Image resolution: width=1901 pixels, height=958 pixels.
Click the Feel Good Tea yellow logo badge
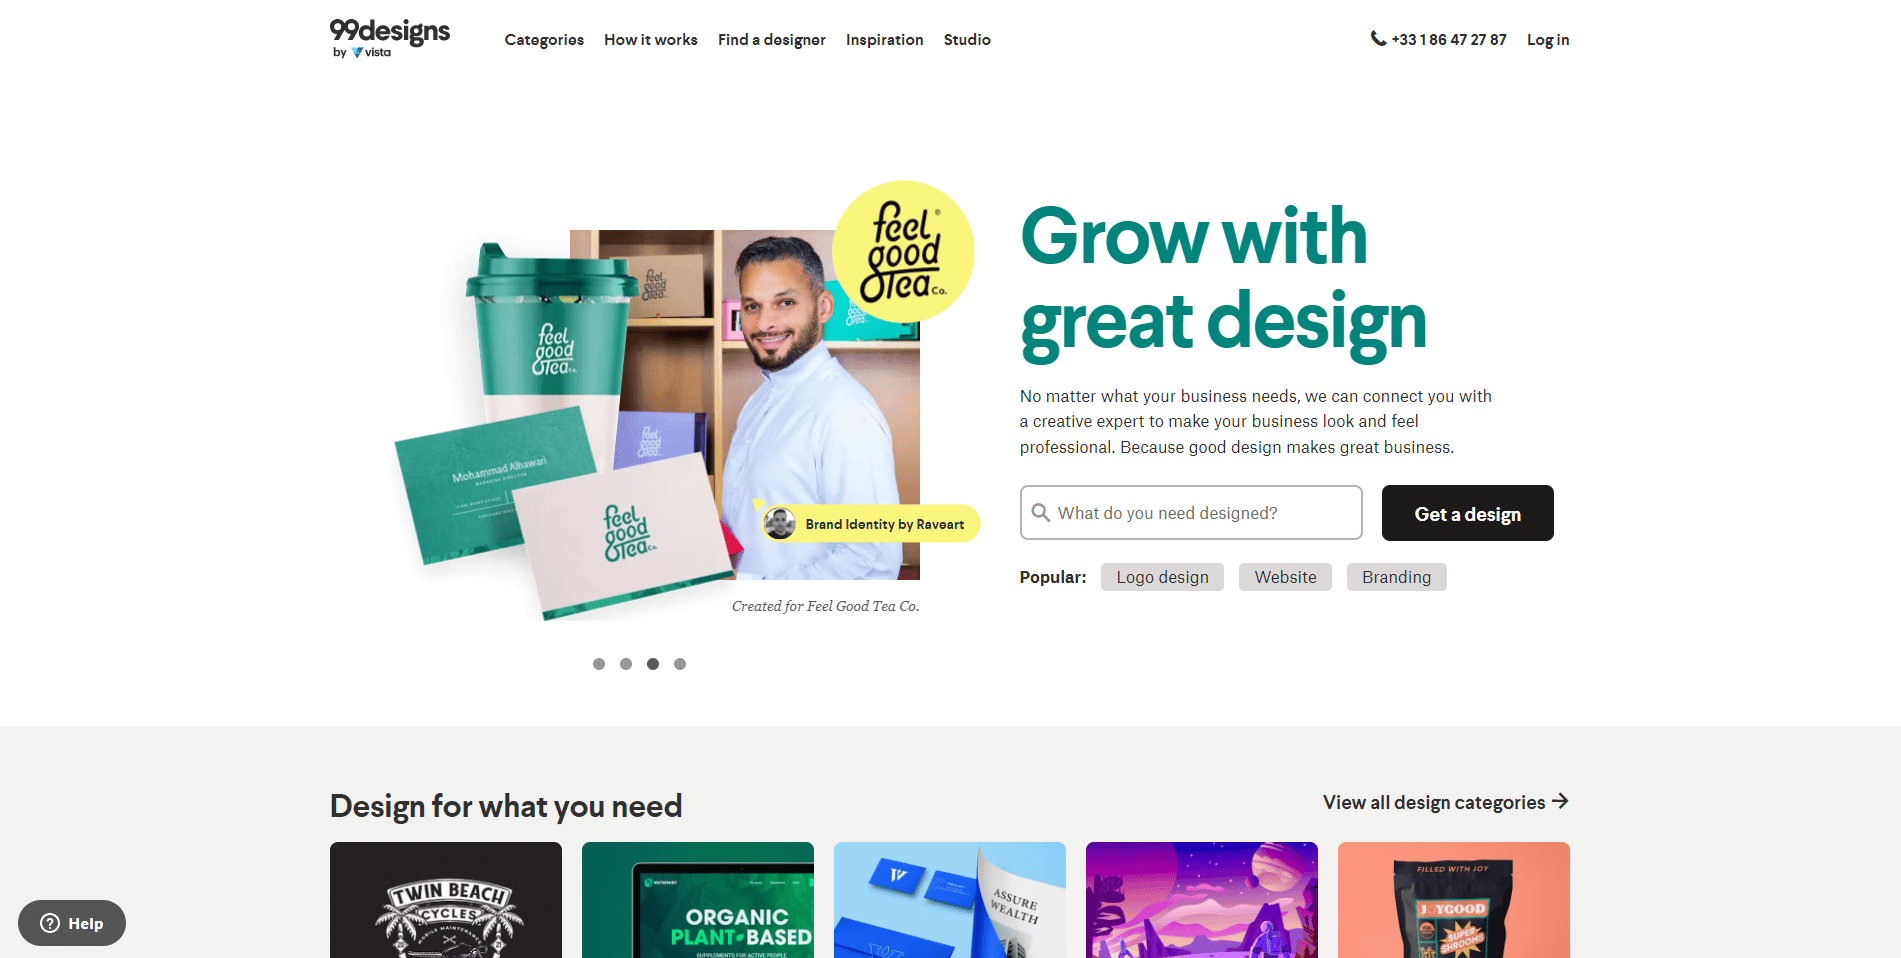pos(903,251)
